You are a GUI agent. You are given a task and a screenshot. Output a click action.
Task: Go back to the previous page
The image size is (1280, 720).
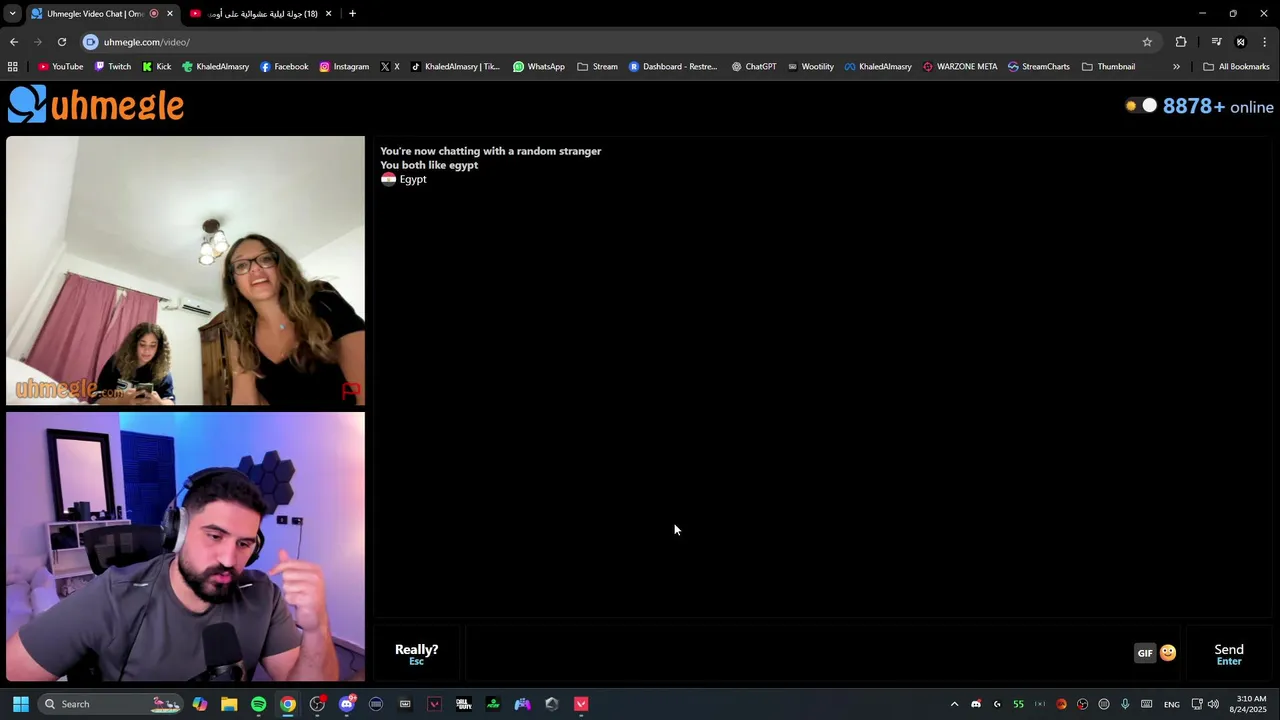14,42
